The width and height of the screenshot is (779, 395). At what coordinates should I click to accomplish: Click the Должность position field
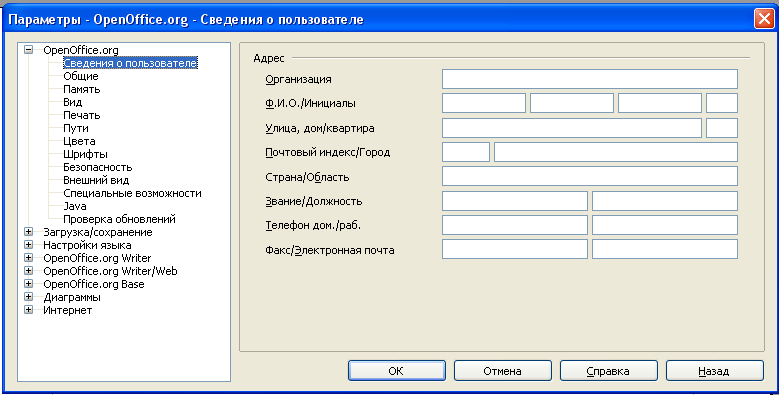[x=665, y=201]
